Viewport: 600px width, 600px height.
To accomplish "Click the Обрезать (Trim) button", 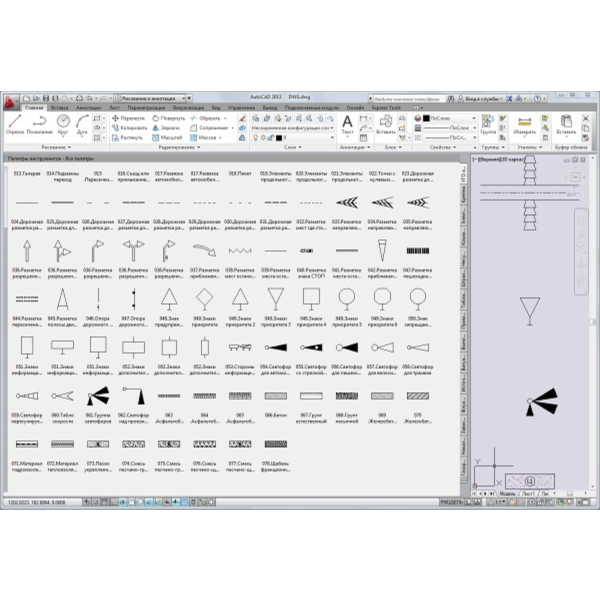I will point(206,118).
